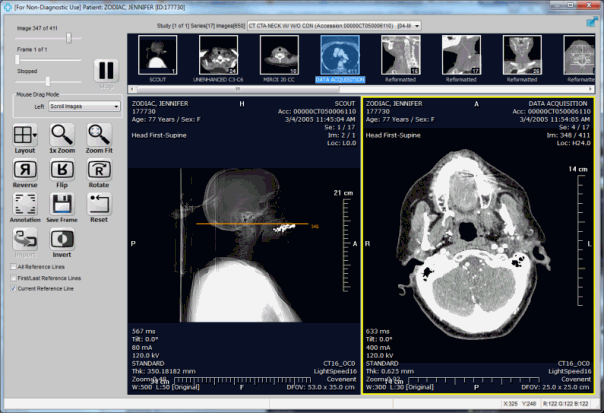Reset the image view
The height and width of the screenshot is (413, 604).
tap(99, 204)
